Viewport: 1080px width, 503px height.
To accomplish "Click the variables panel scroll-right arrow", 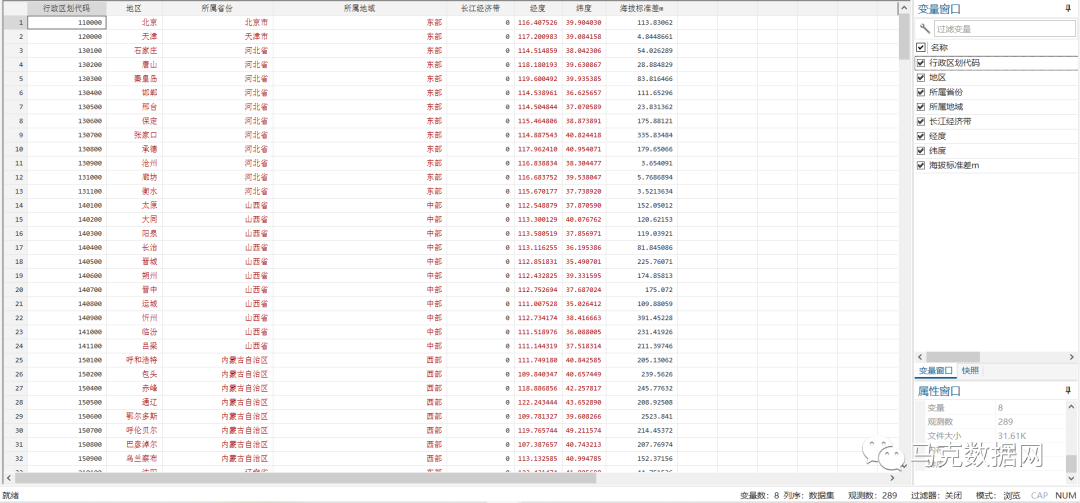I will [1072, 356].
